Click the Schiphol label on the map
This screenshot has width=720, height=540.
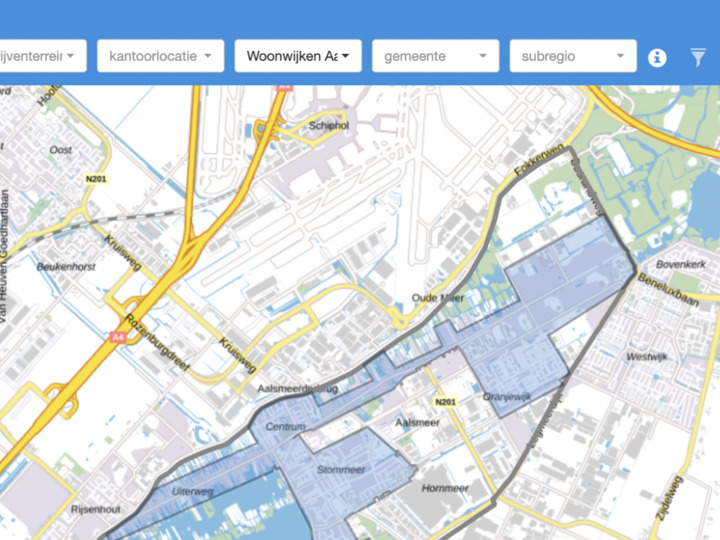pyautogui.click(x=329, y=126)
